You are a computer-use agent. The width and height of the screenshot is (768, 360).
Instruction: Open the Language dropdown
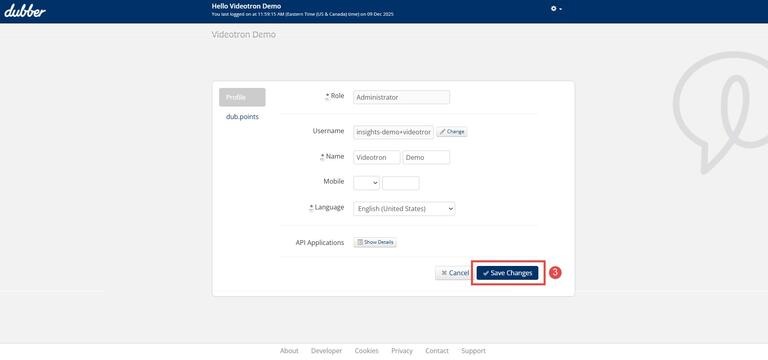pyautogui.click(x=404, y=209)
